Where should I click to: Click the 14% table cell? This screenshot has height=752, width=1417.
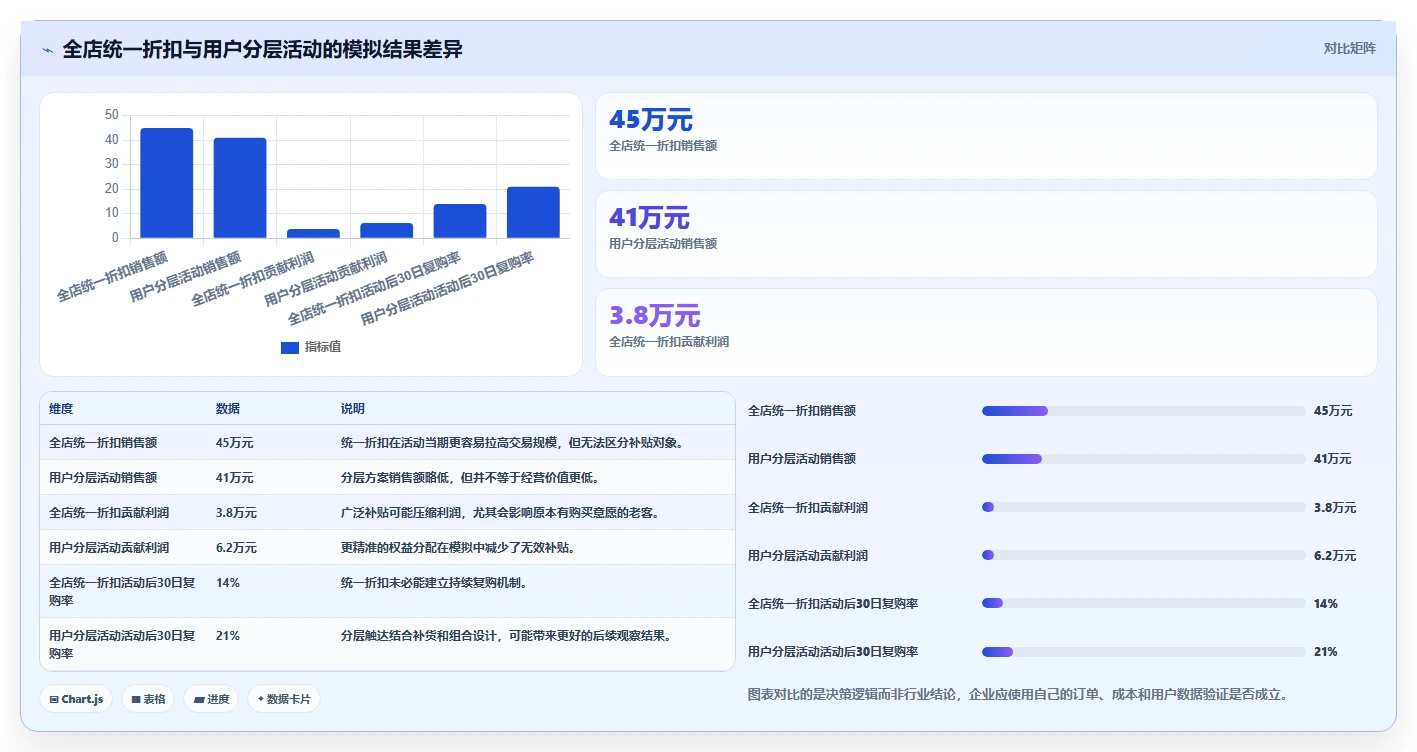click(x=228, y=583)
